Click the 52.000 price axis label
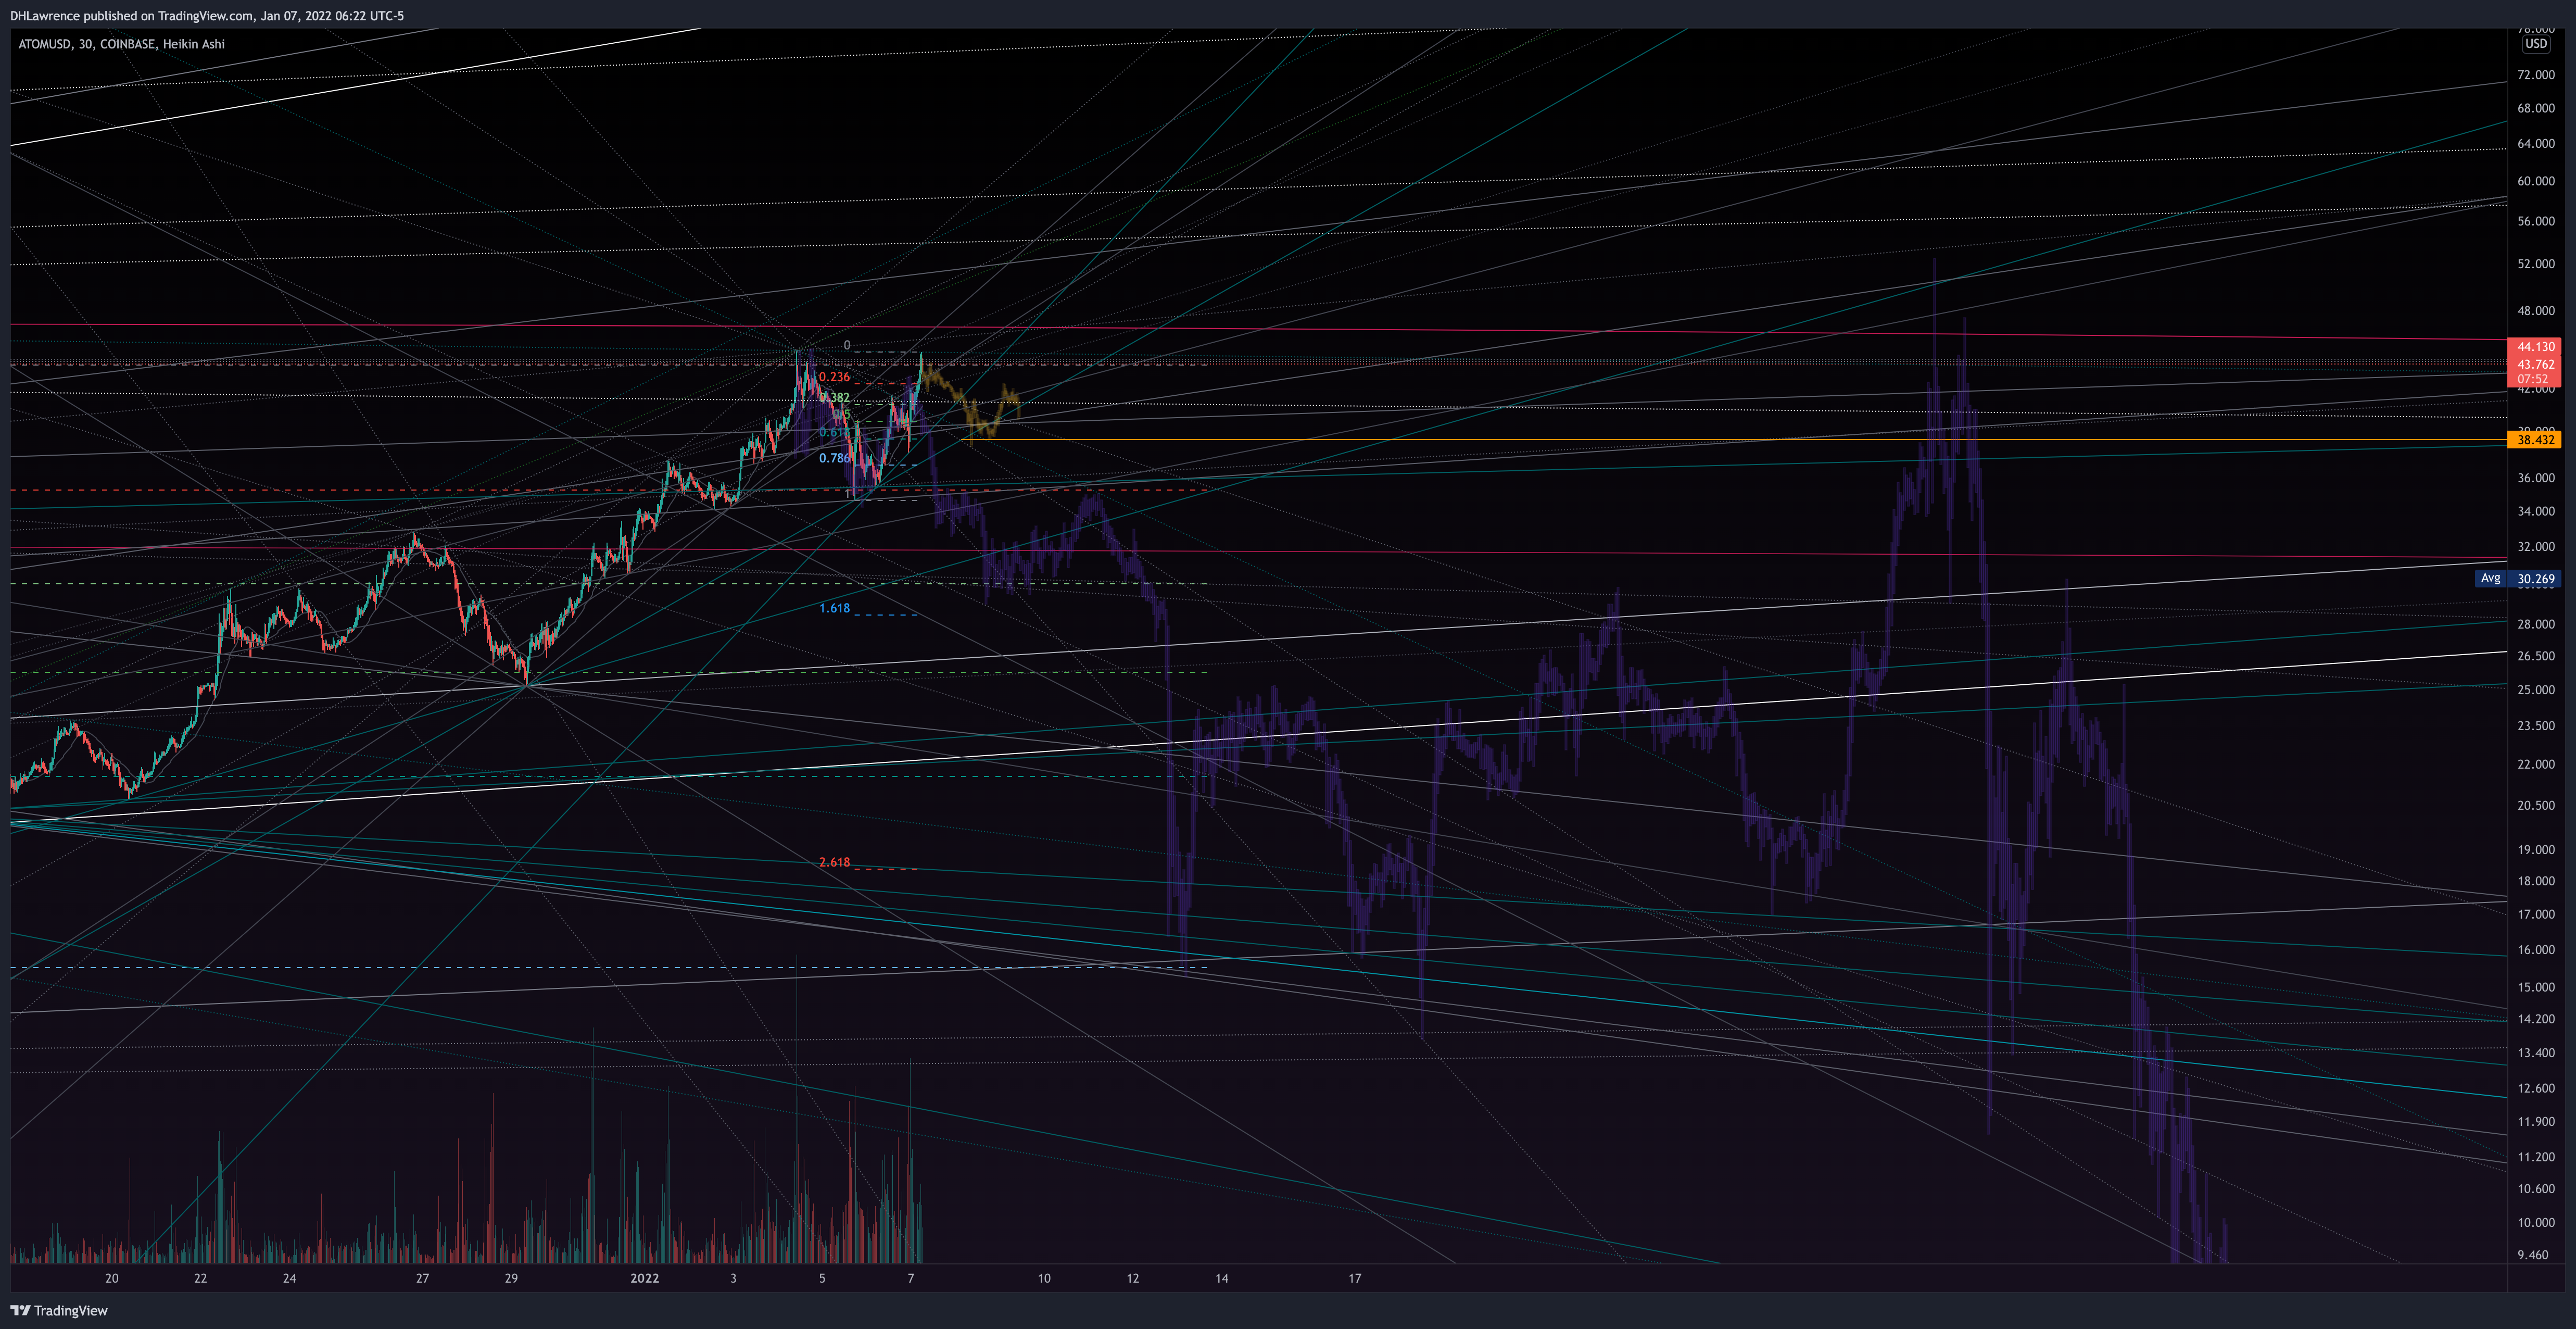 2535,264
